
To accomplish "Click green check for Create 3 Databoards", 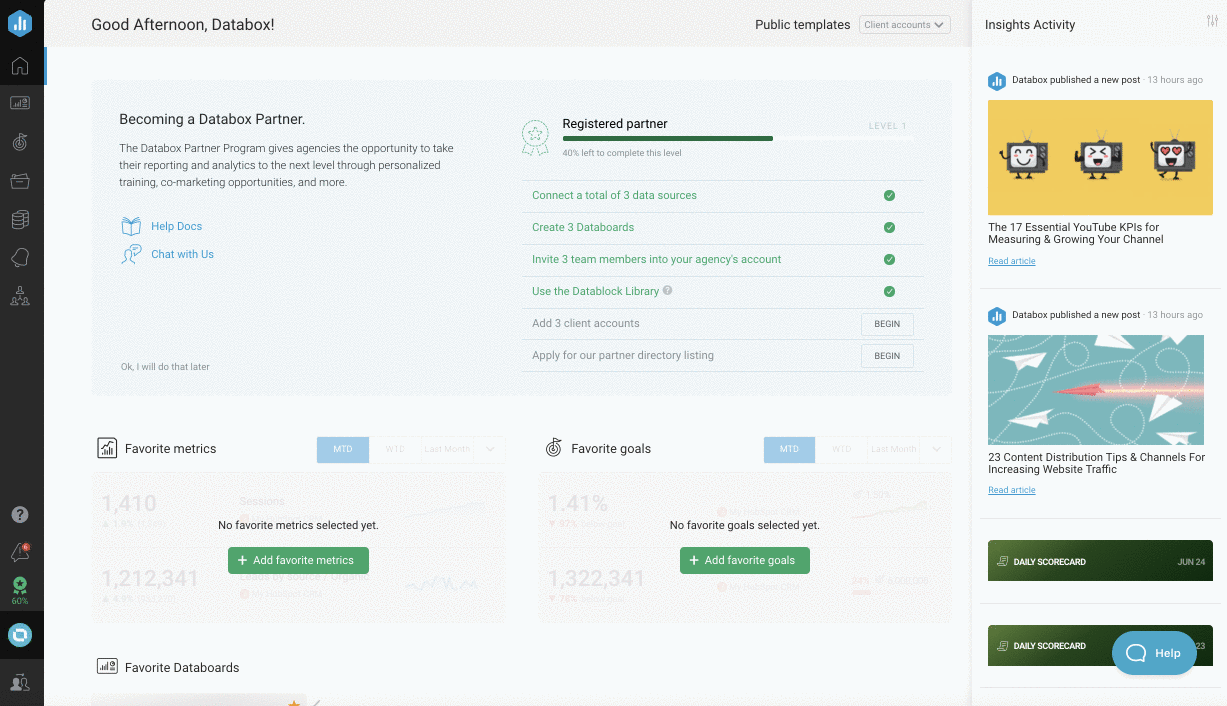I will 889,227.
